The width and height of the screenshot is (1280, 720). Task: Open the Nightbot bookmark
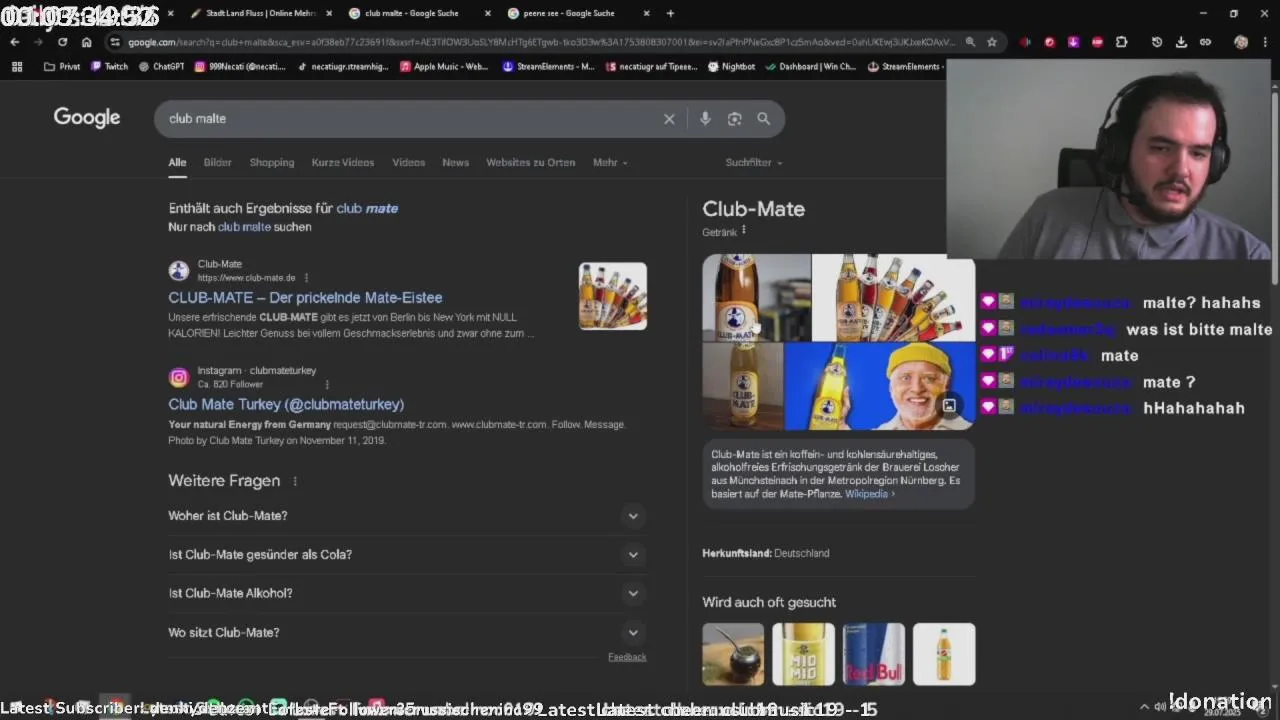click(x=731, y=67)
